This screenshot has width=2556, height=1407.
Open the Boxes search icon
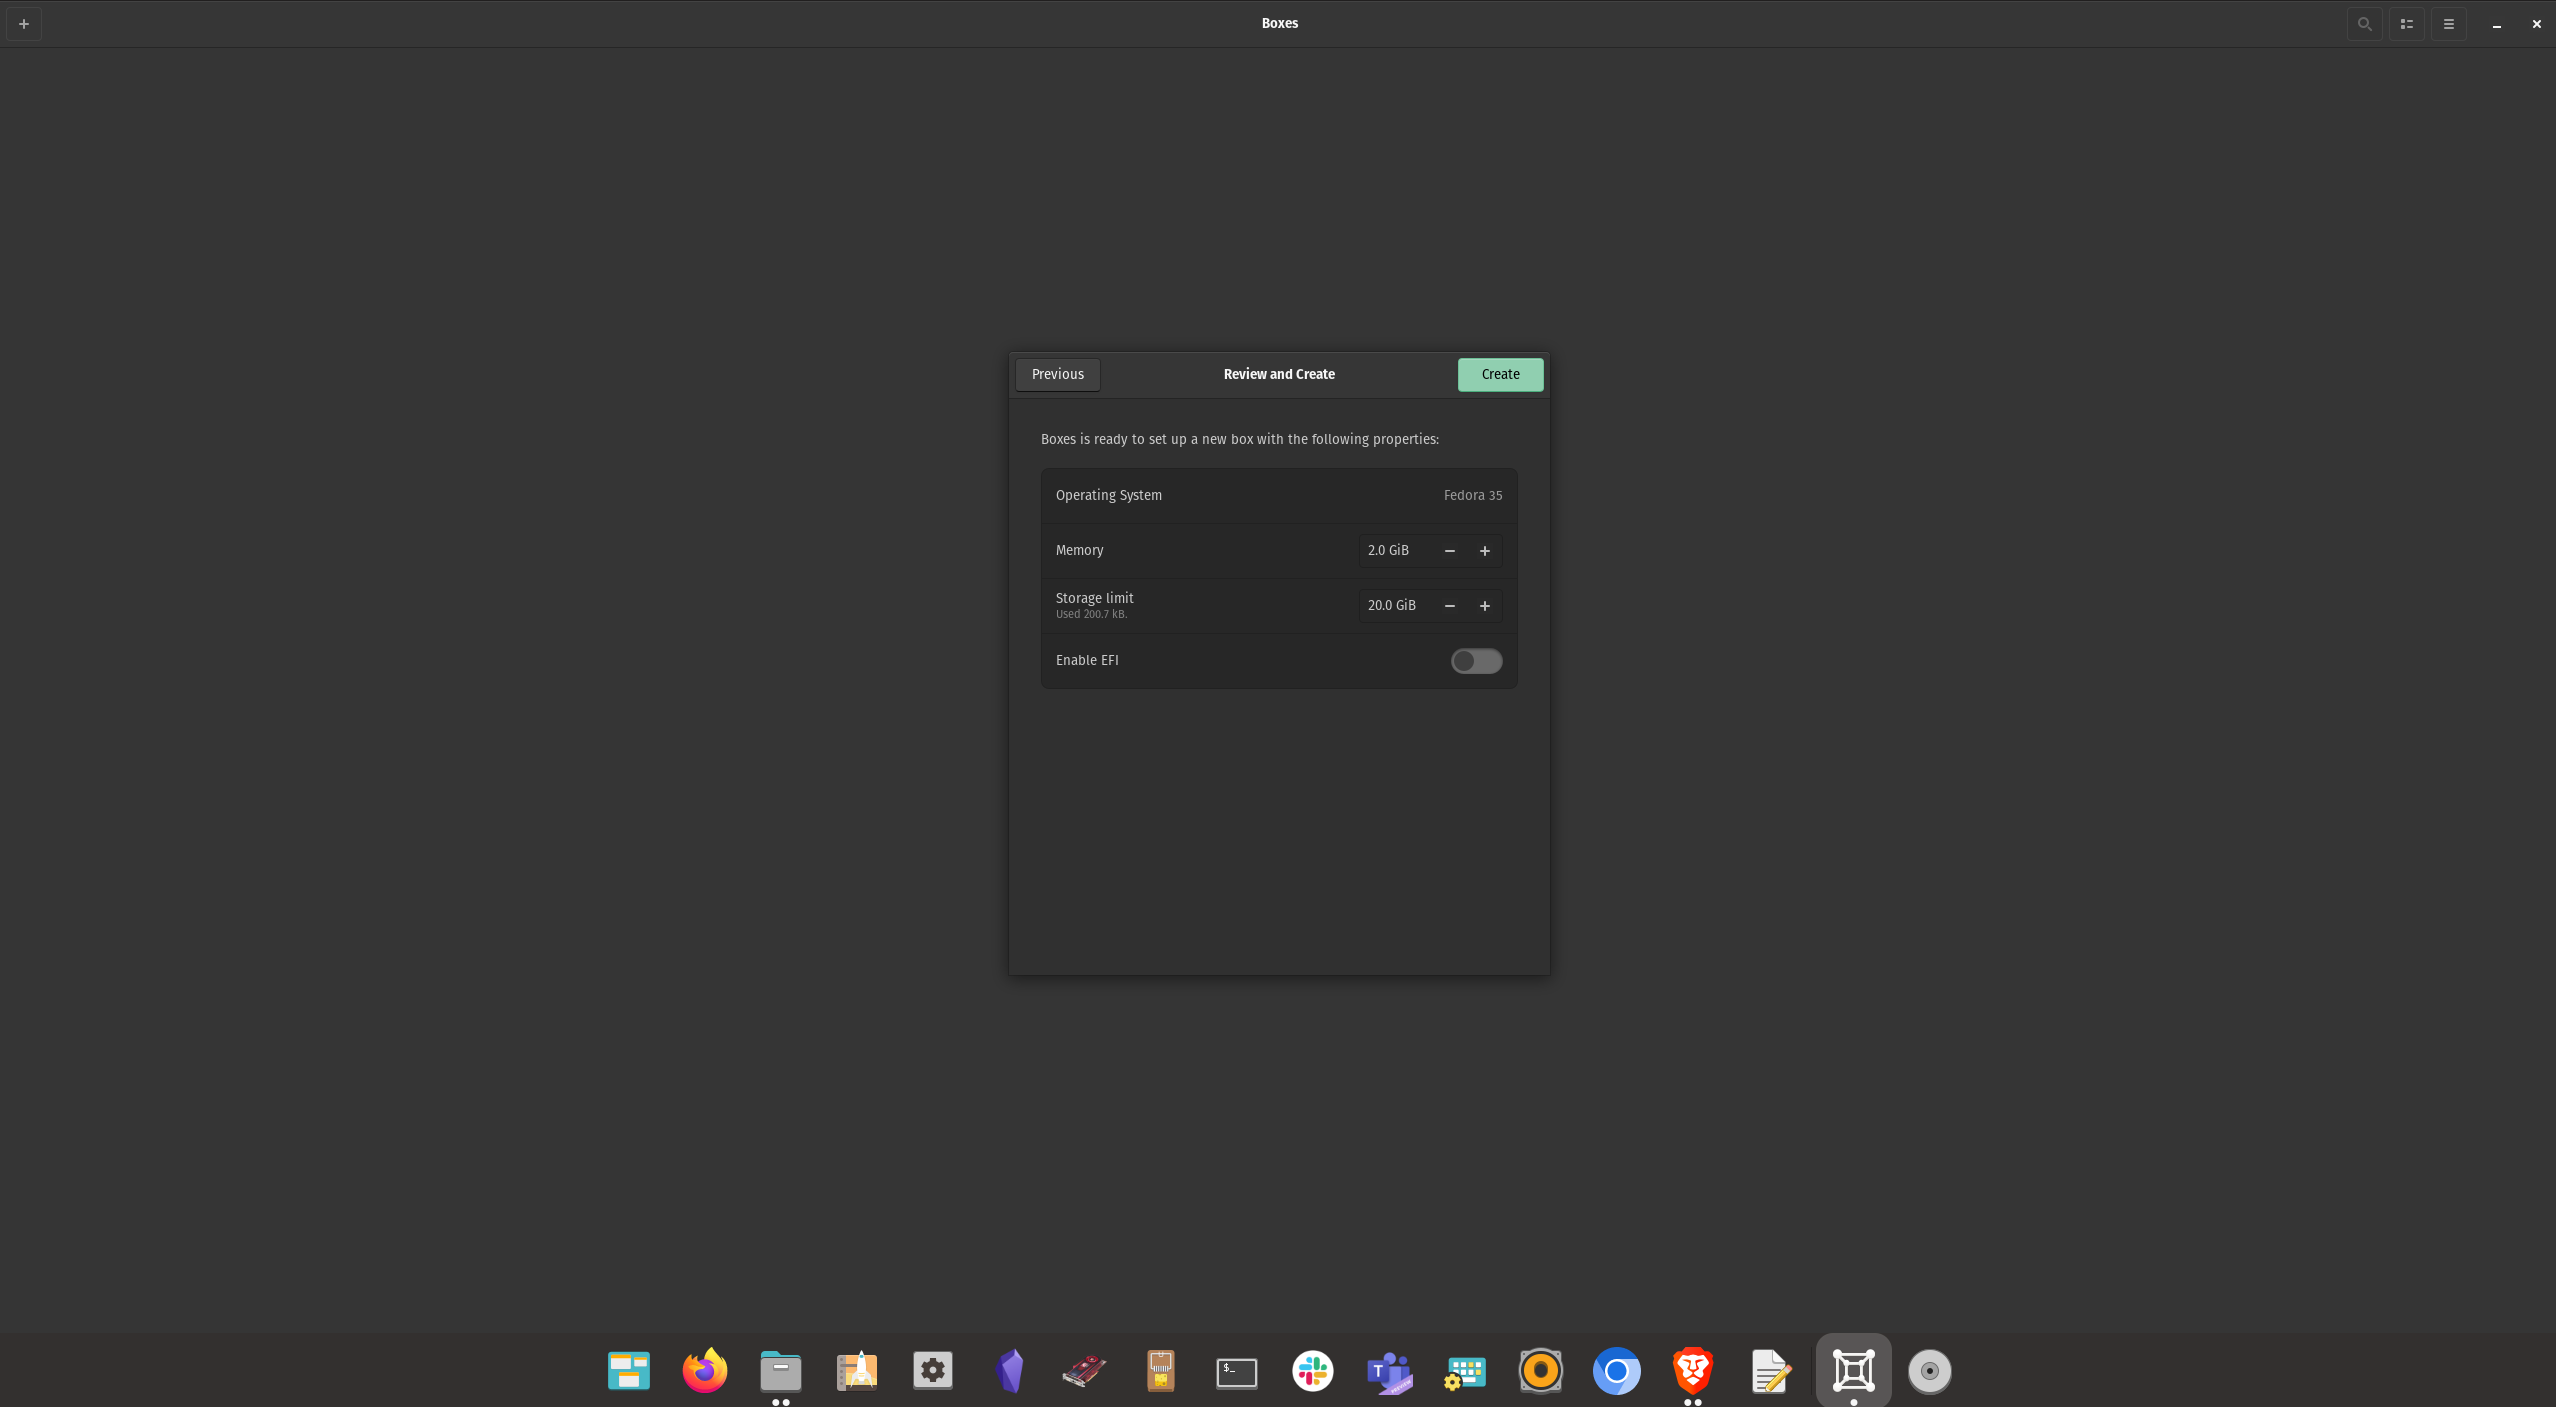point(2364,23)
